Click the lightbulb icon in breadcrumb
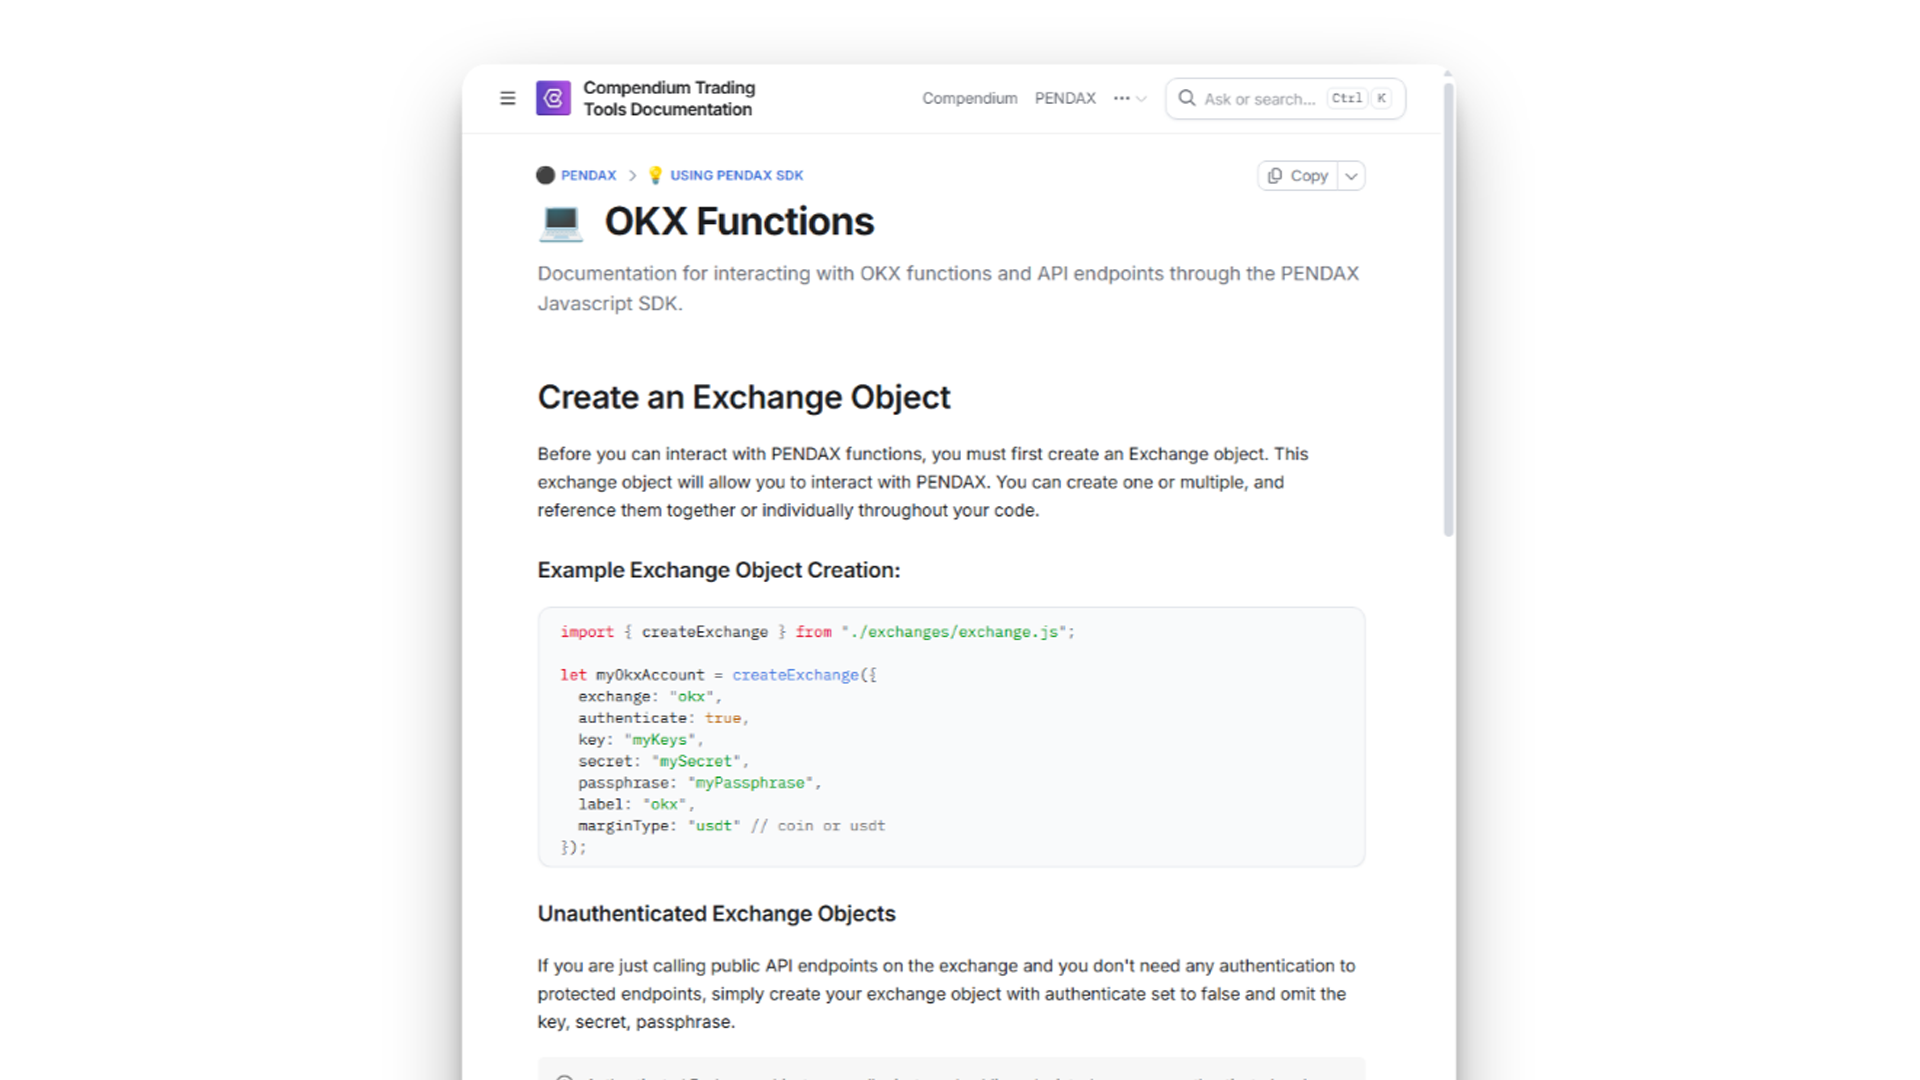This screenshot has width=1920, height=1080. [x=655, y=175]
